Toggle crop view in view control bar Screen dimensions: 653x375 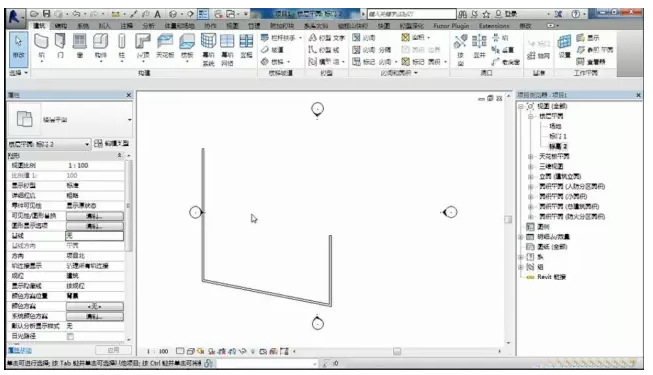pos(222,351)
